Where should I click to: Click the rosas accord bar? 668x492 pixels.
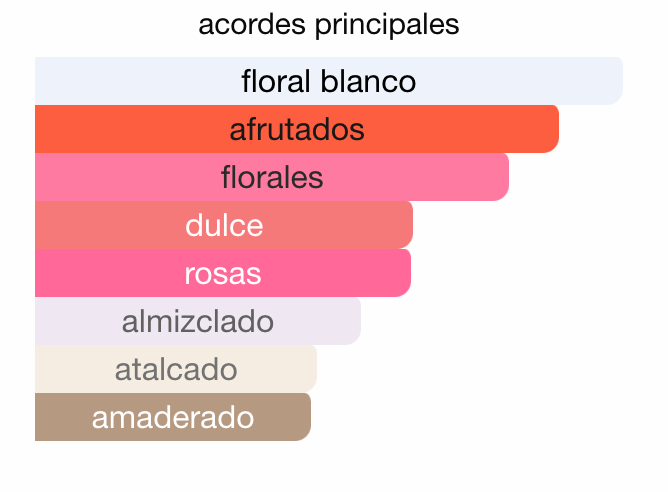(100, 273)
